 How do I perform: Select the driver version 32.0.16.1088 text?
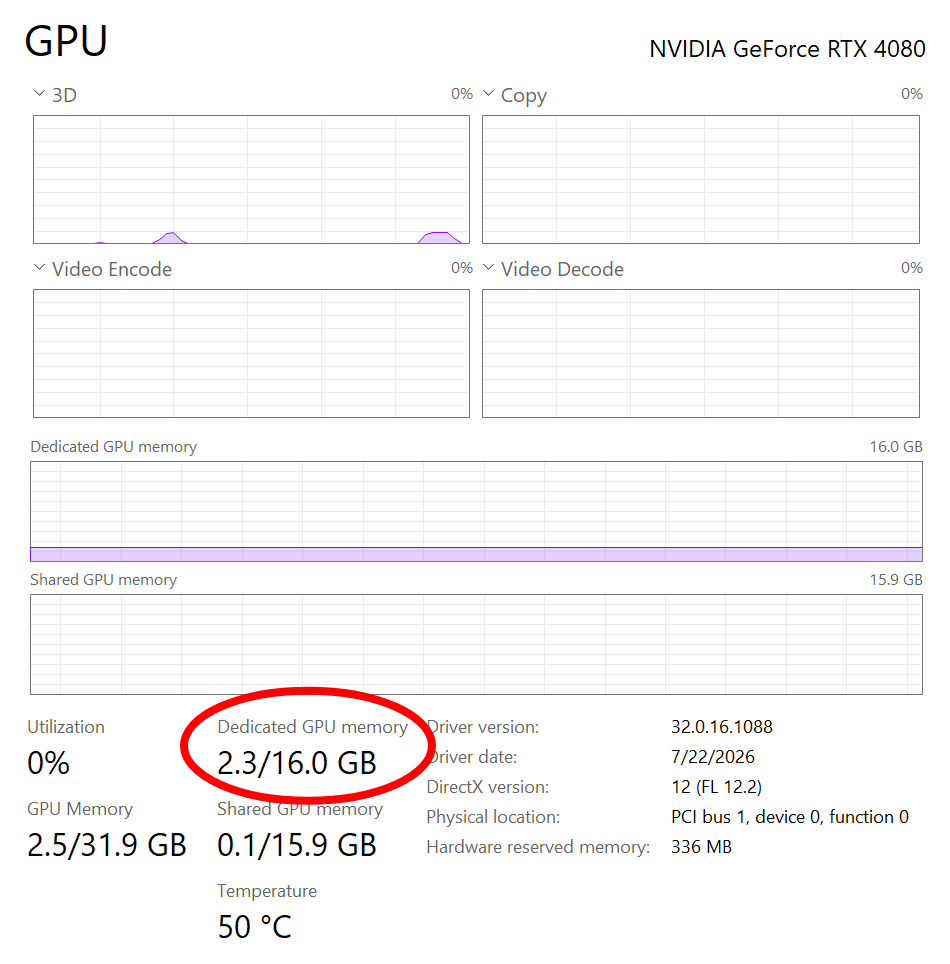[x=722, y=727]
